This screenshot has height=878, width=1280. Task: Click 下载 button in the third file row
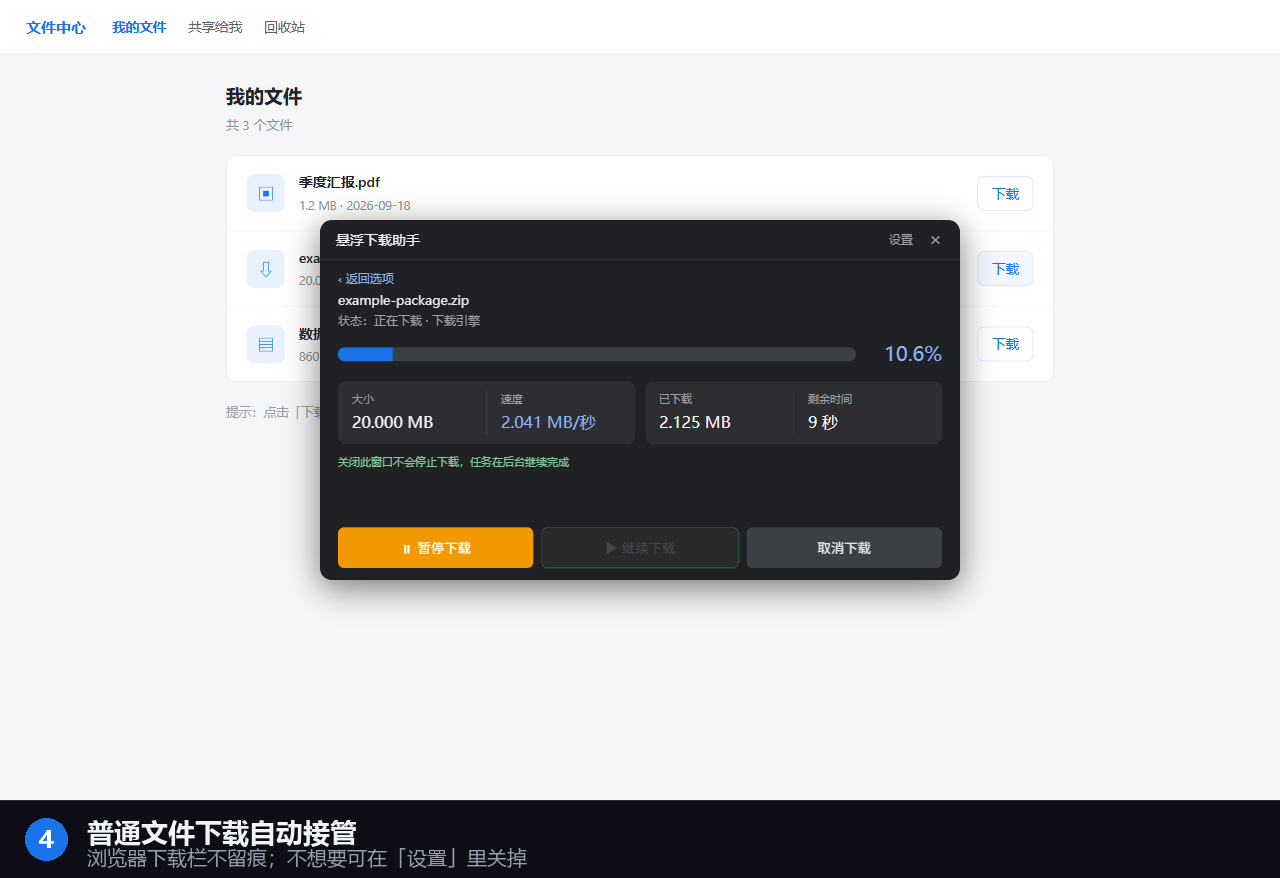tap(1005, 344)
